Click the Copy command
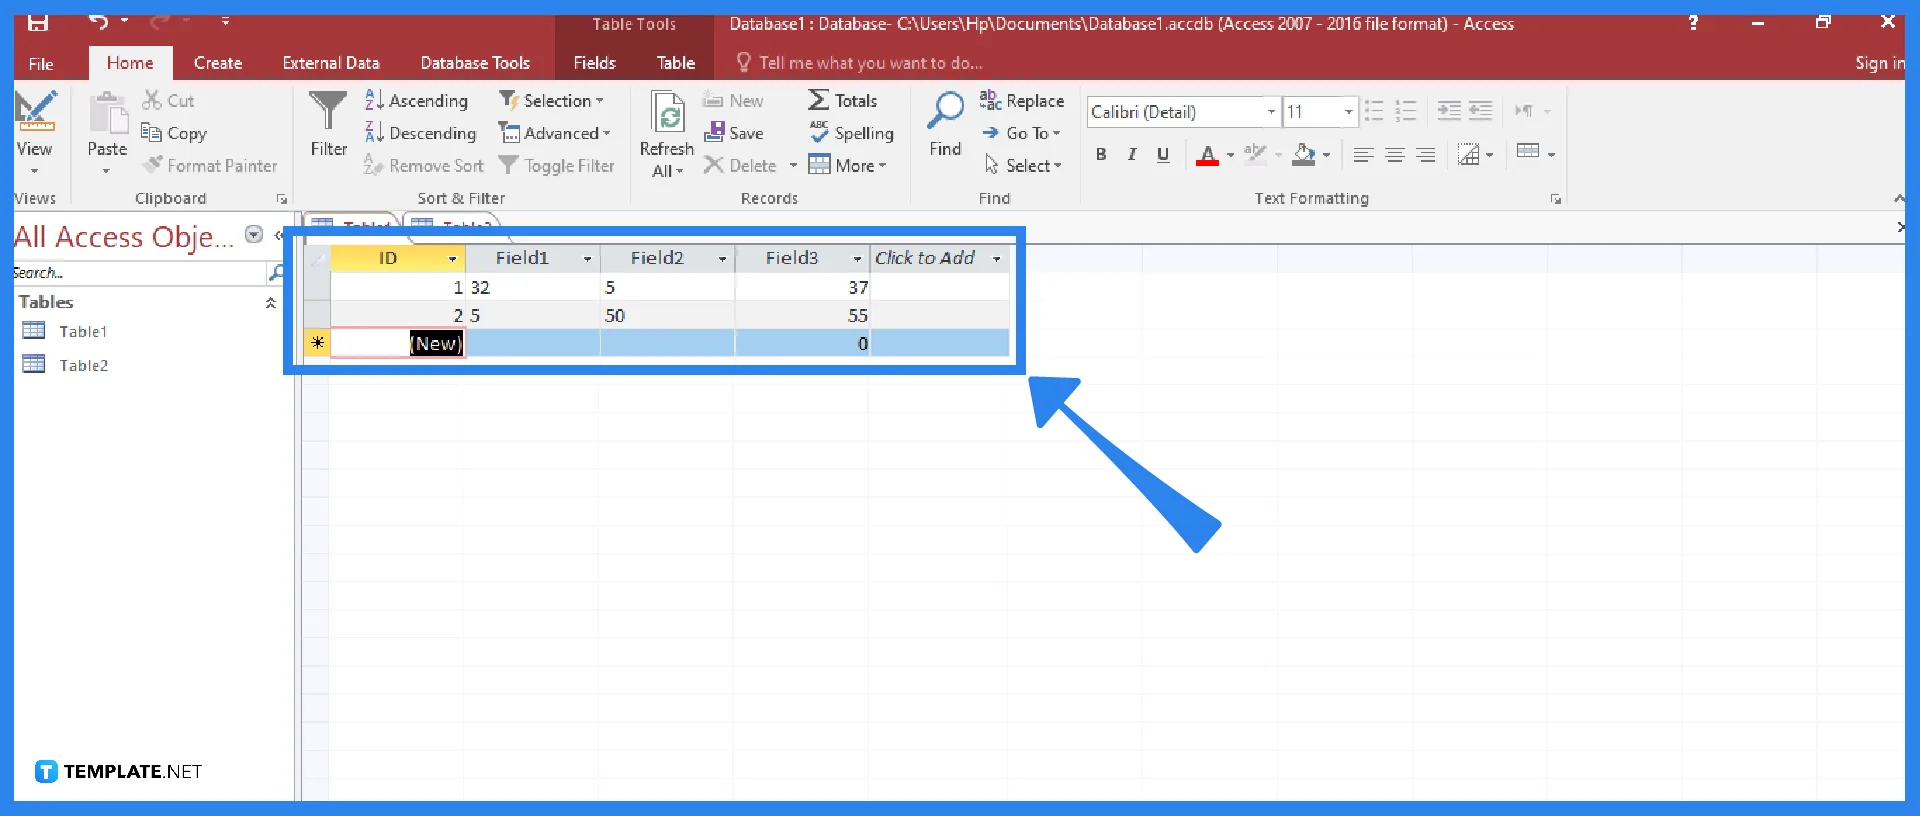1920x816 pixels. [174, 133]
